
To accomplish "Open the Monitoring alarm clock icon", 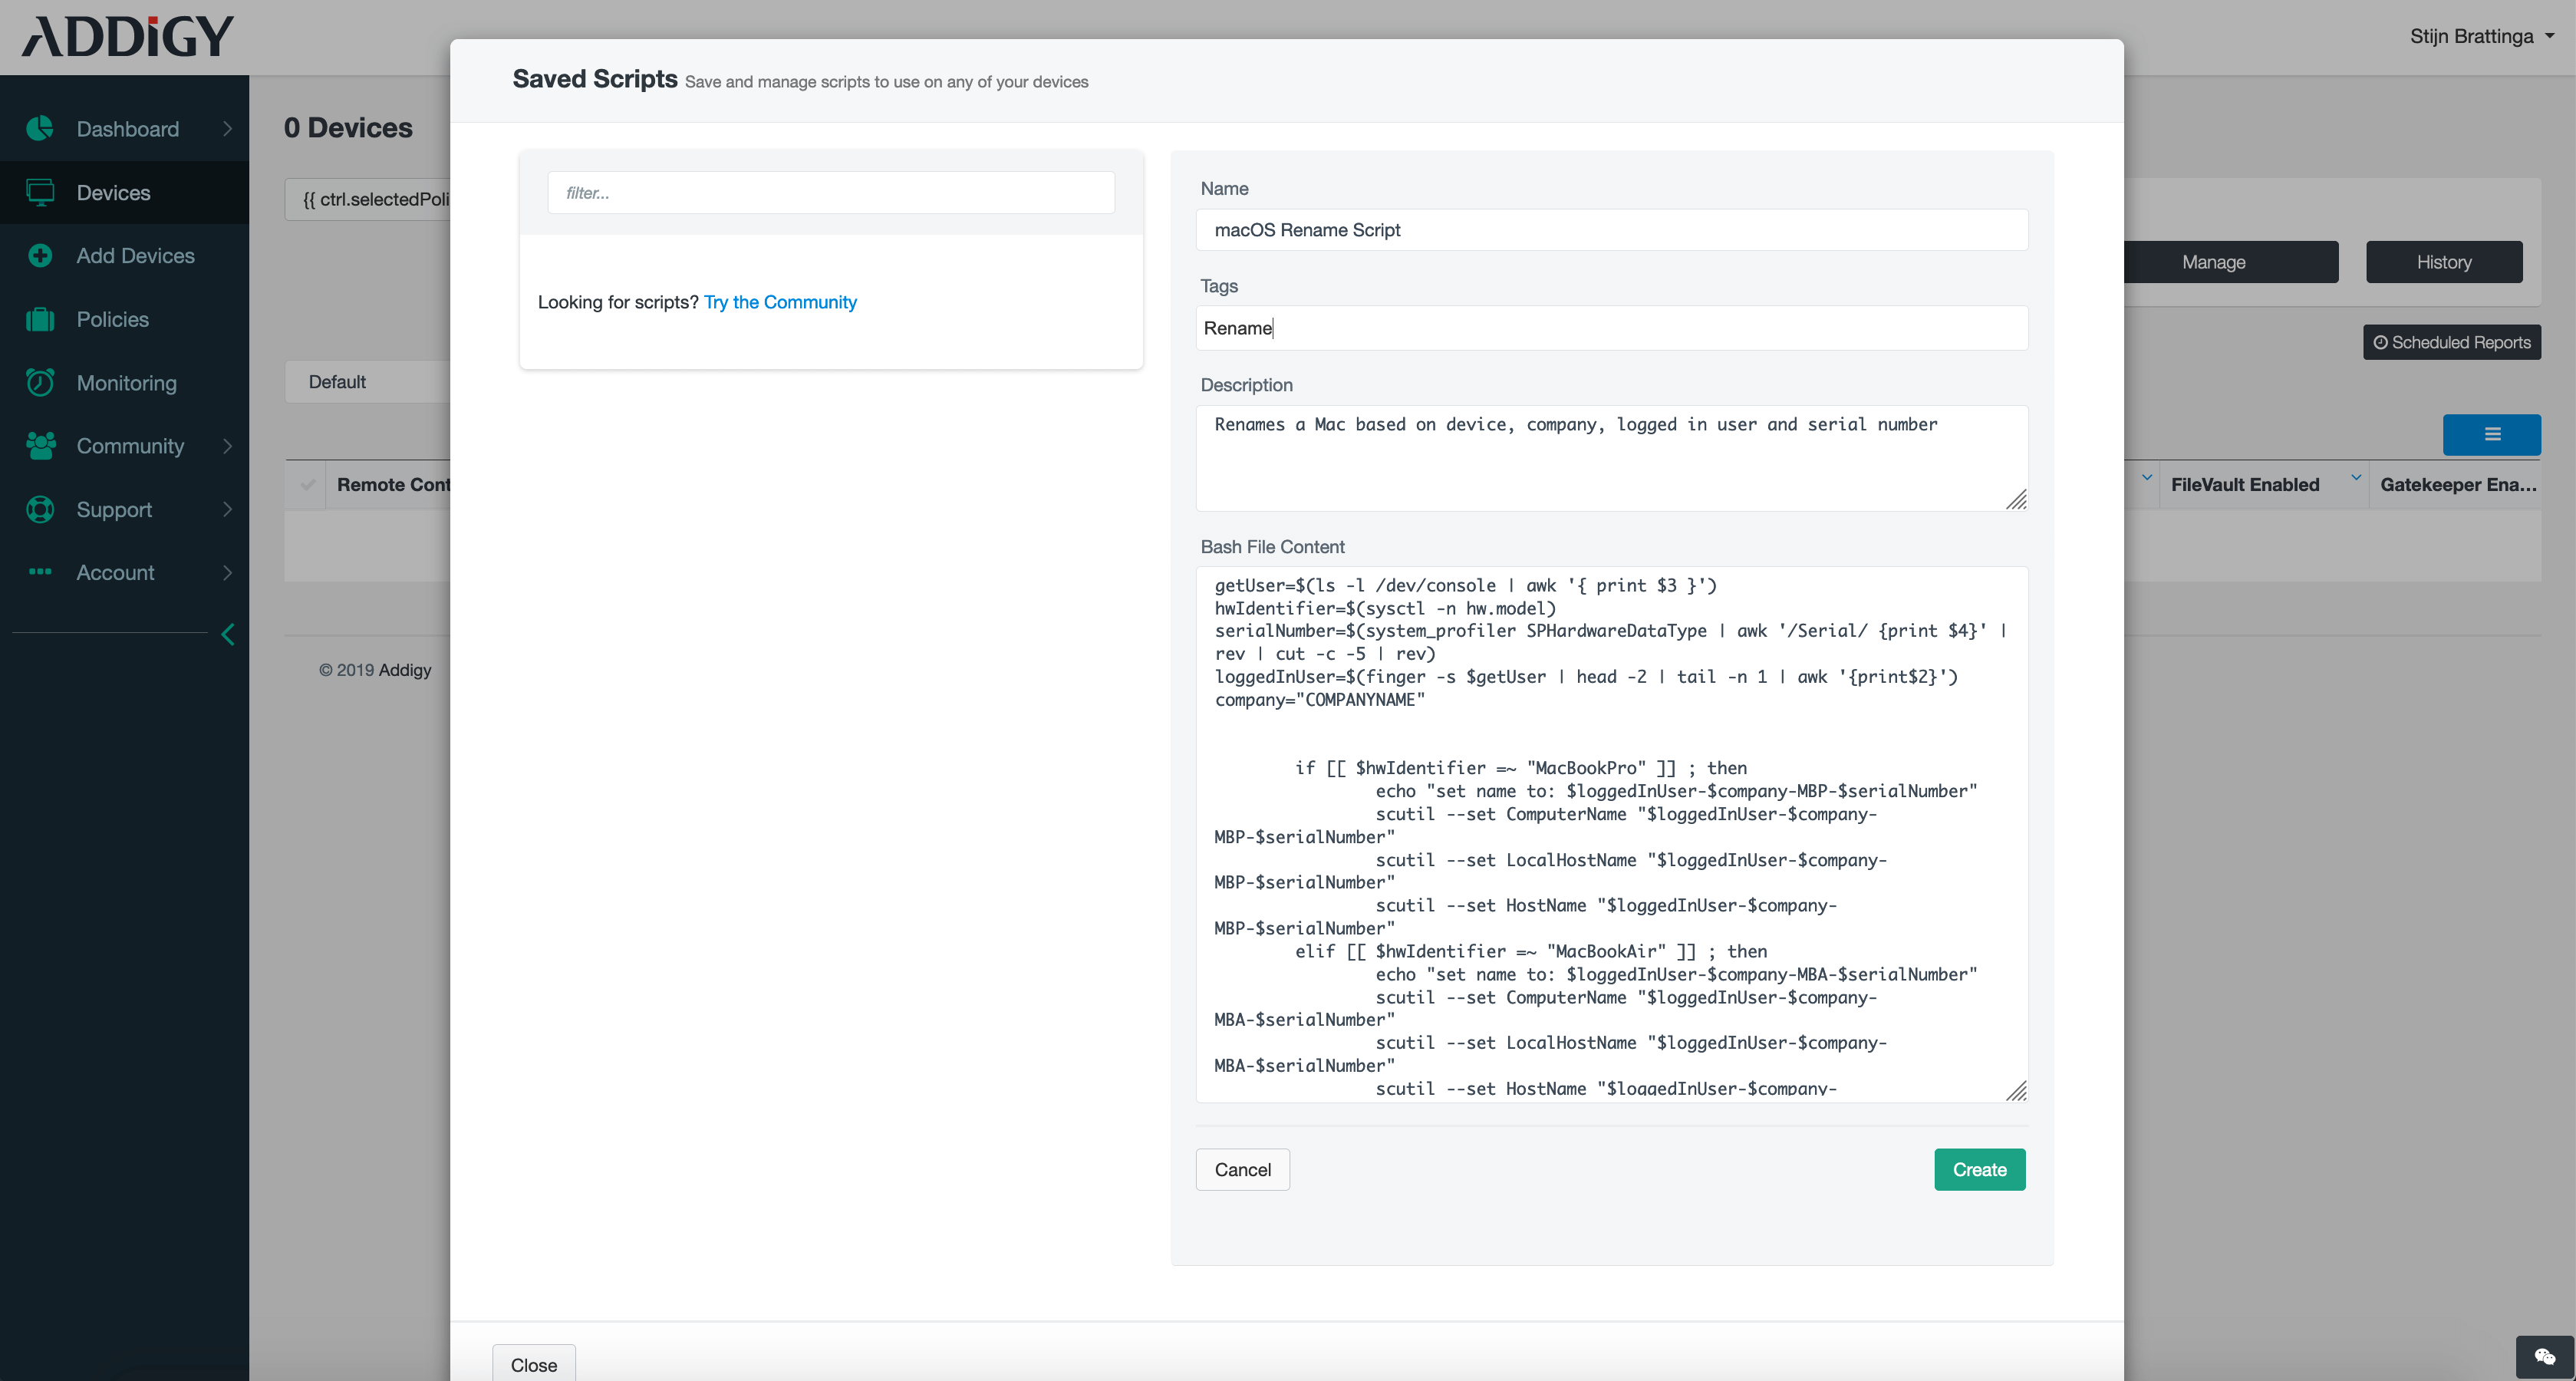I will coord(40,382).
